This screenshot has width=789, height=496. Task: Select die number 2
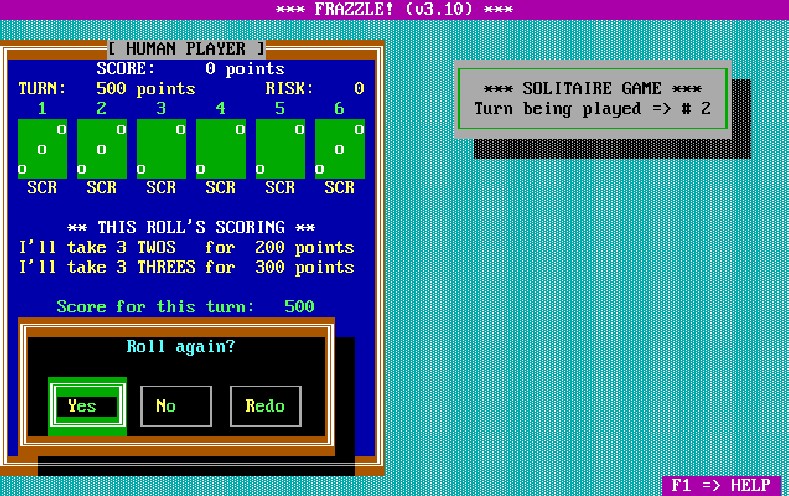pos(102,149)
